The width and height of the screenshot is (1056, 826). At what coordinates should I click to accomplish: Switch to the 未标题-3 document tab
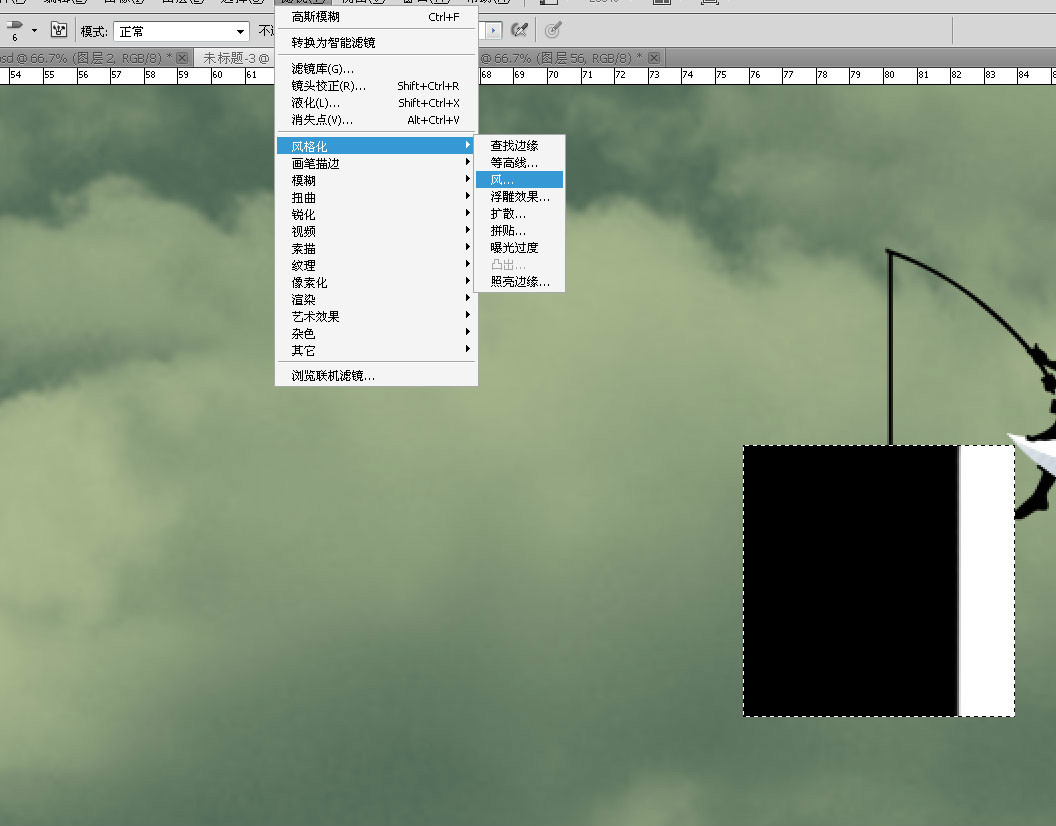(236, 58)
